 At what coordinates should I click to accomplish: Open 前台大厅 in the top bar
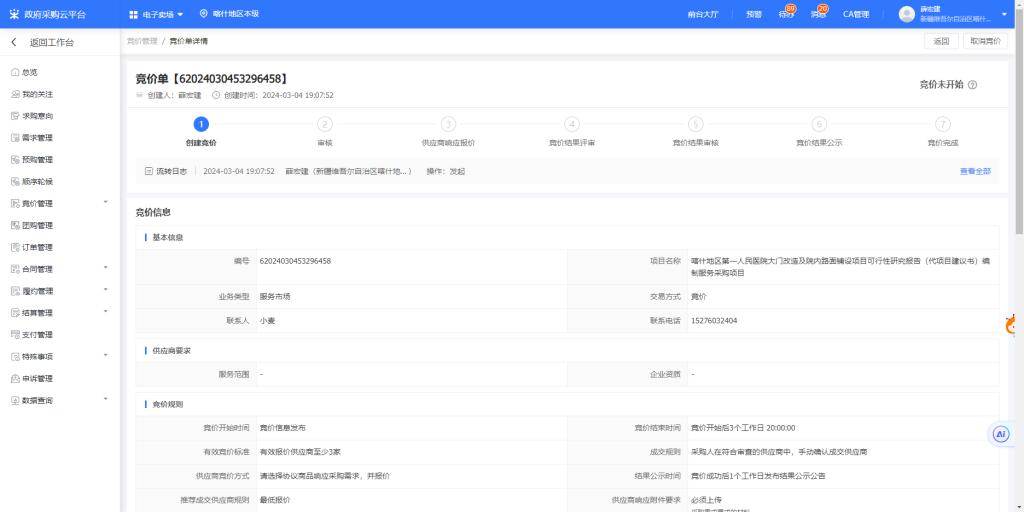click(703, 14)
